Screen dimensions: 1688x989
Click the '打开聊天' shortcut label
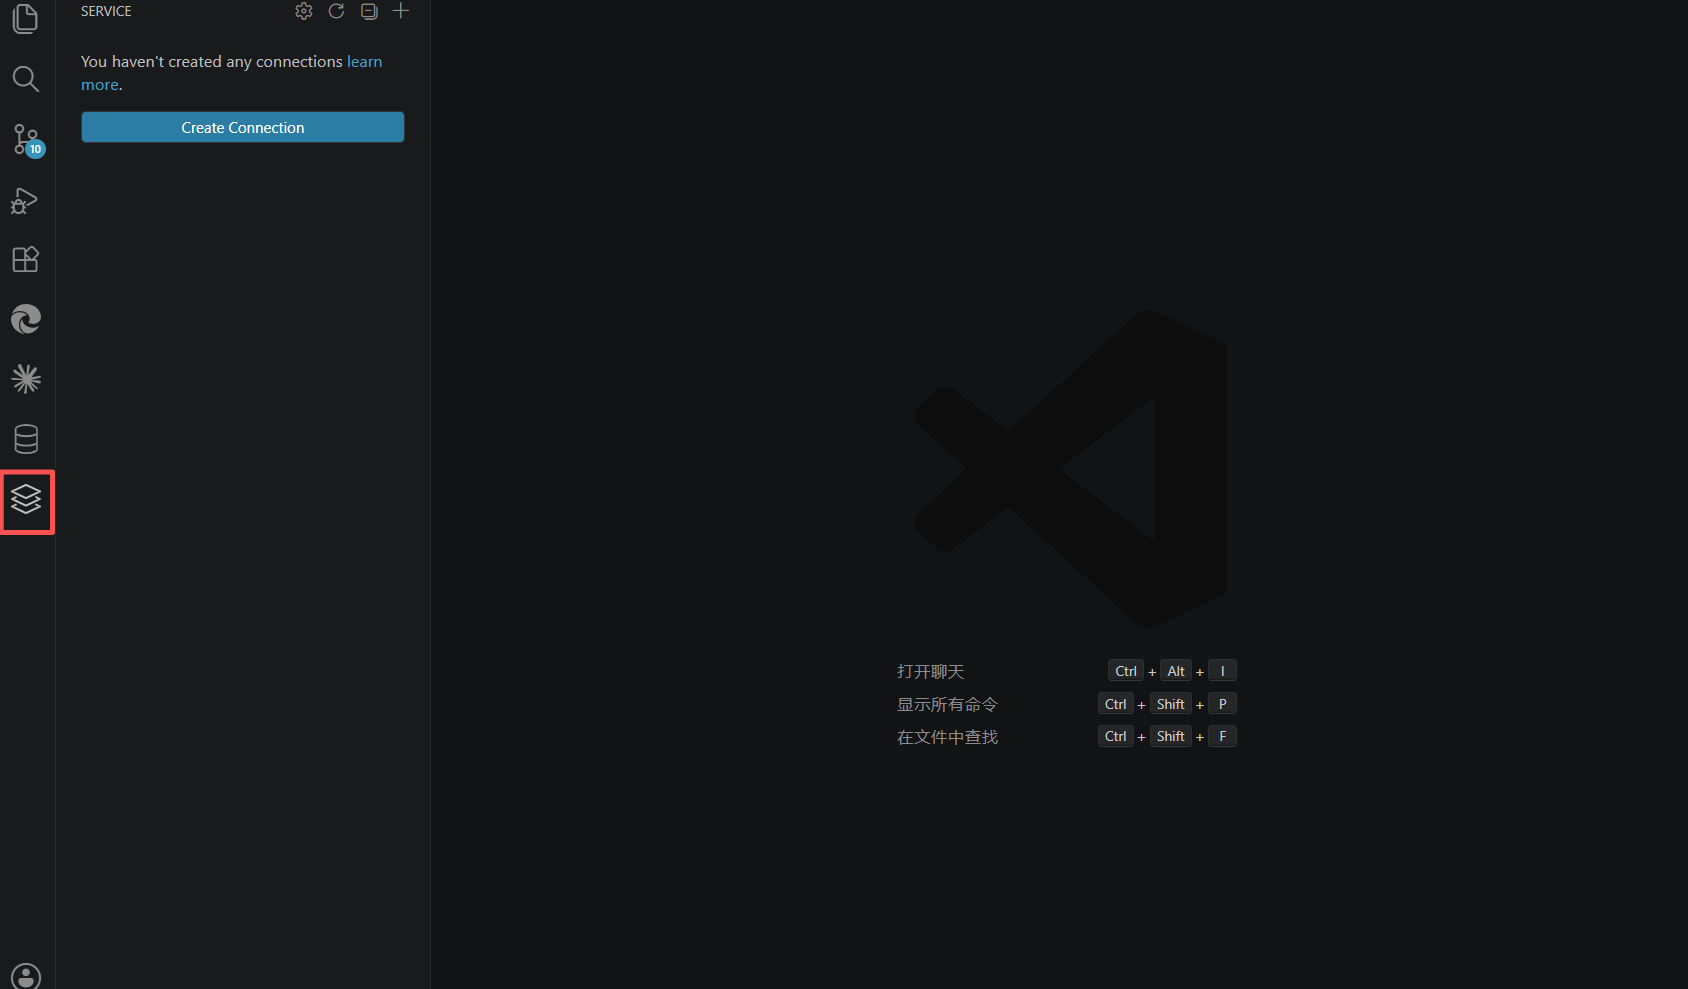click(x=931, y=671)
